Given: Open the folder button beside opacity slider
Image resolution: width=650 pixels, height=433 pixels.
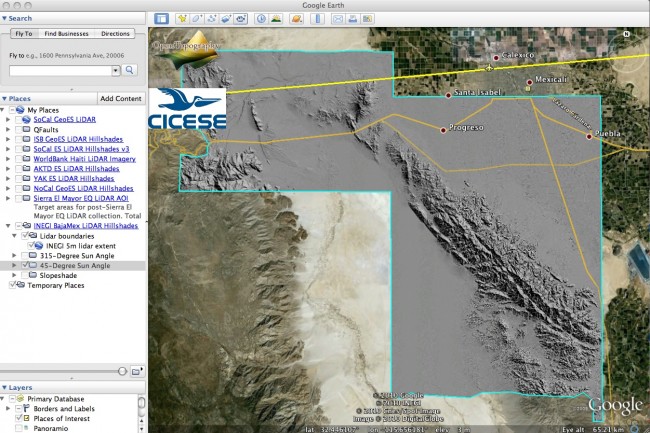Looking at the screenshot, I should [136, 372].
